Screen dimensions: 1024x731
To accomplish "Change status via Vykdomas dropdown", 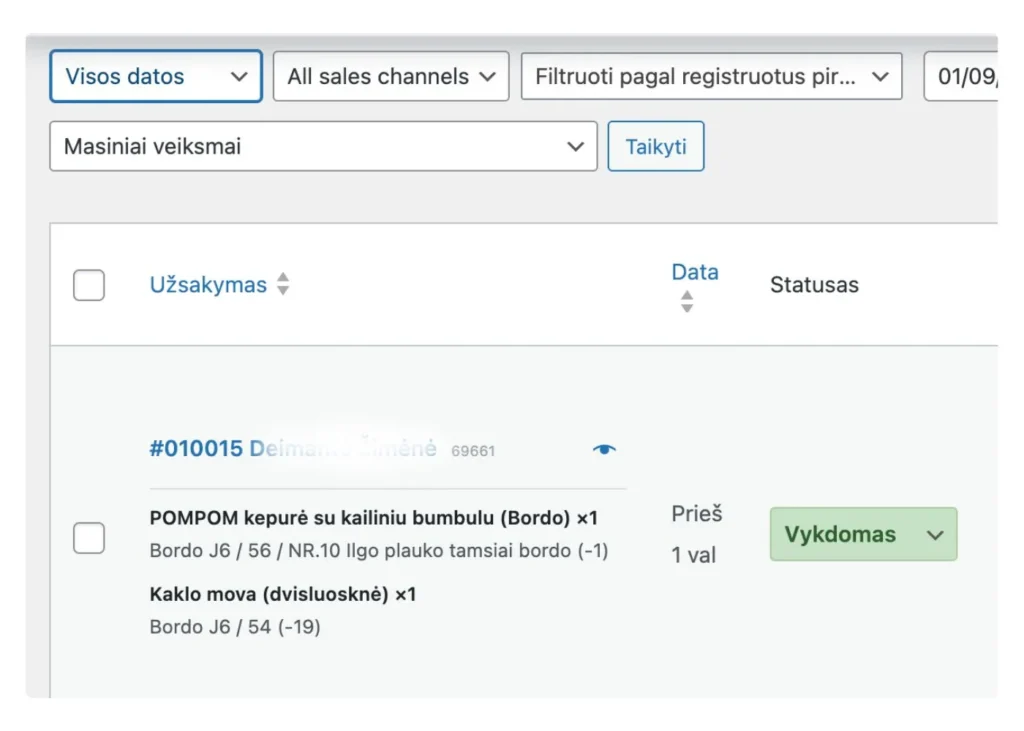I will 863,534.
